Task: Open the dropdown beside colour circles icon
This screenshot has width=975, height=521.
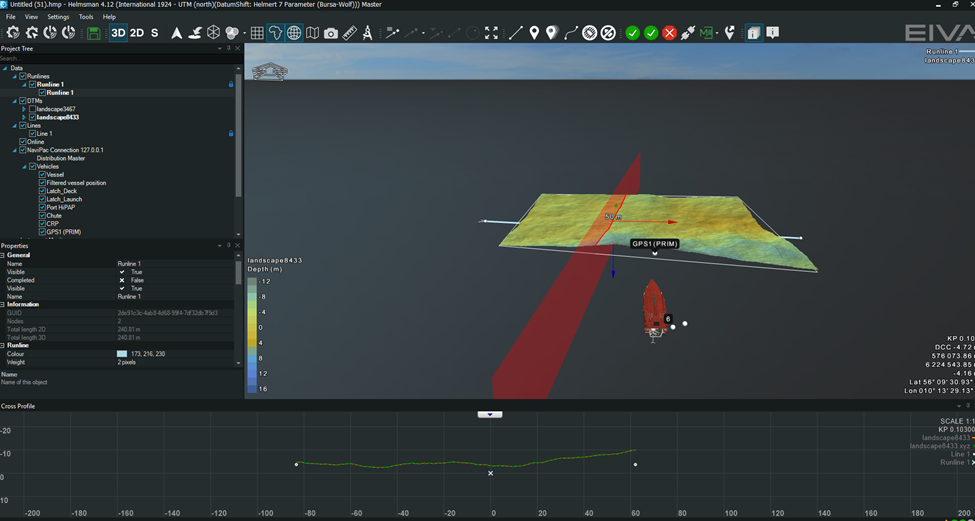Action: pyautogui.click(x=244, y=33)
